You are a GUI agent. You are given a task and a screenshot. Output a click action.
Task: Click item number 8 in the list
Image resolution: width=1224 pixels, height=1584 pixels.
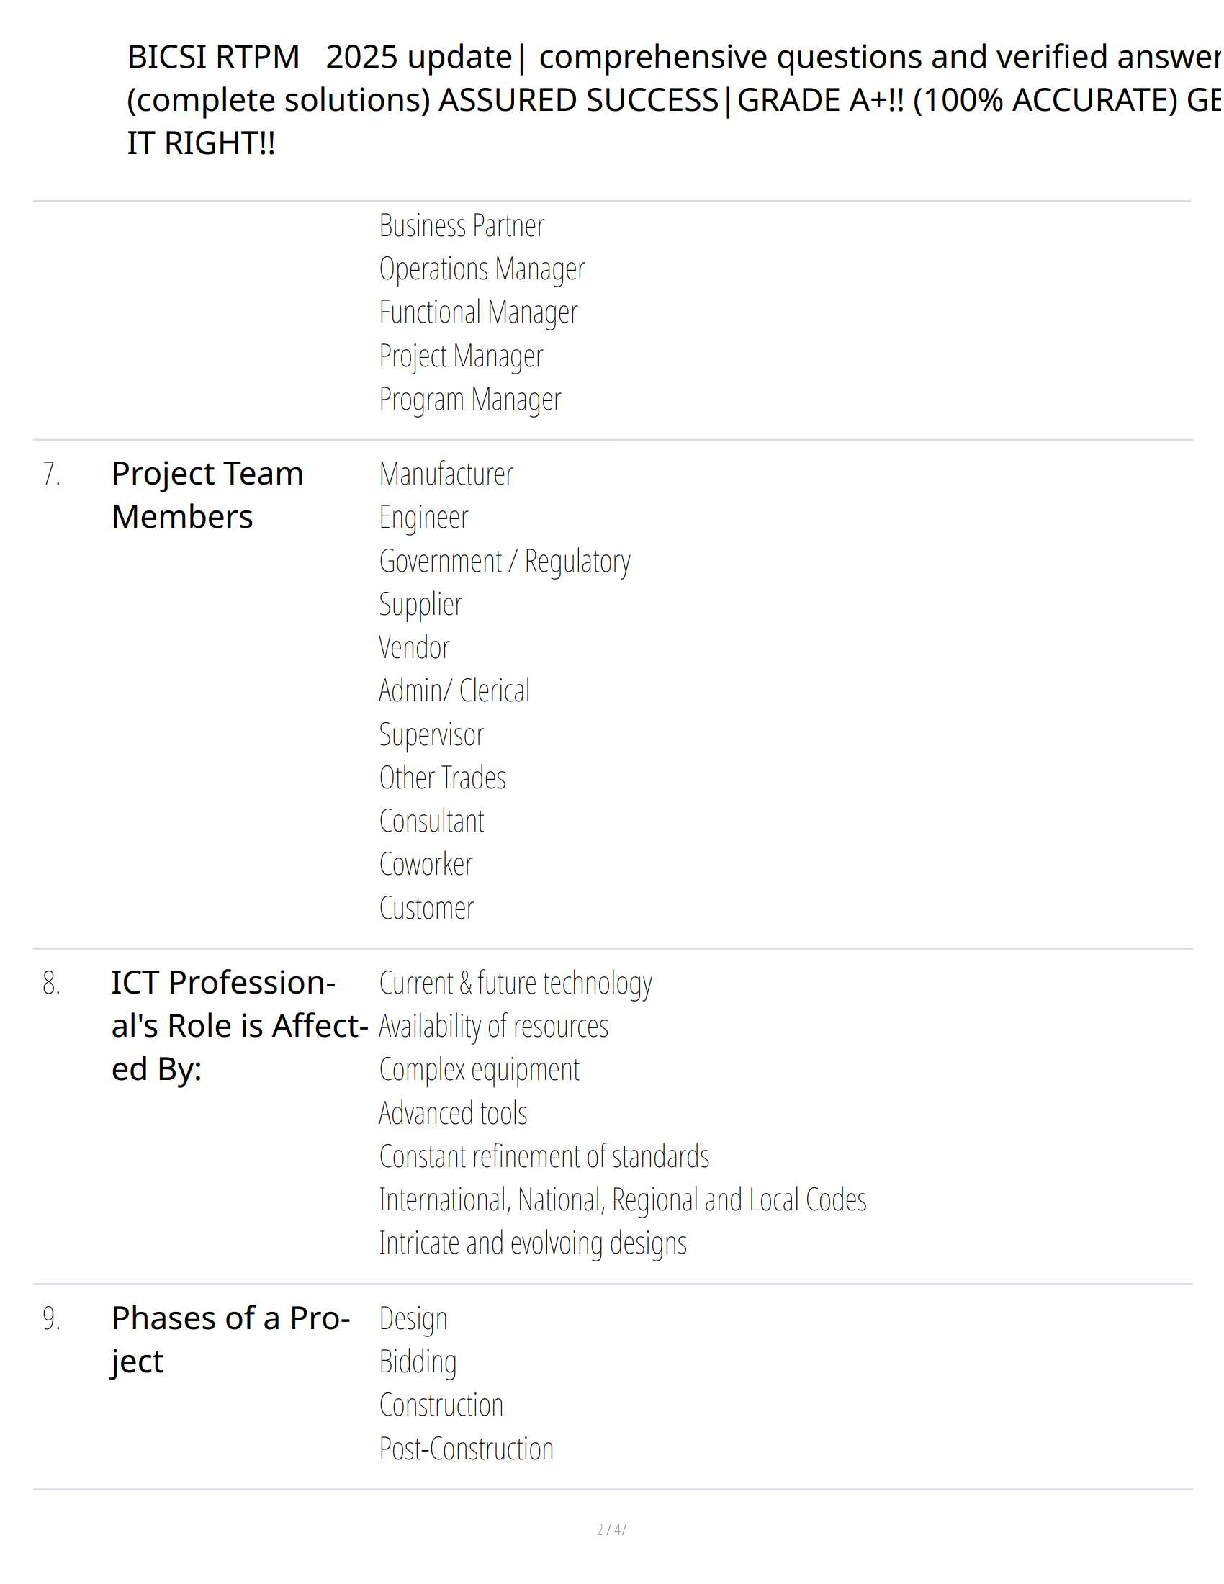(51, 985)
